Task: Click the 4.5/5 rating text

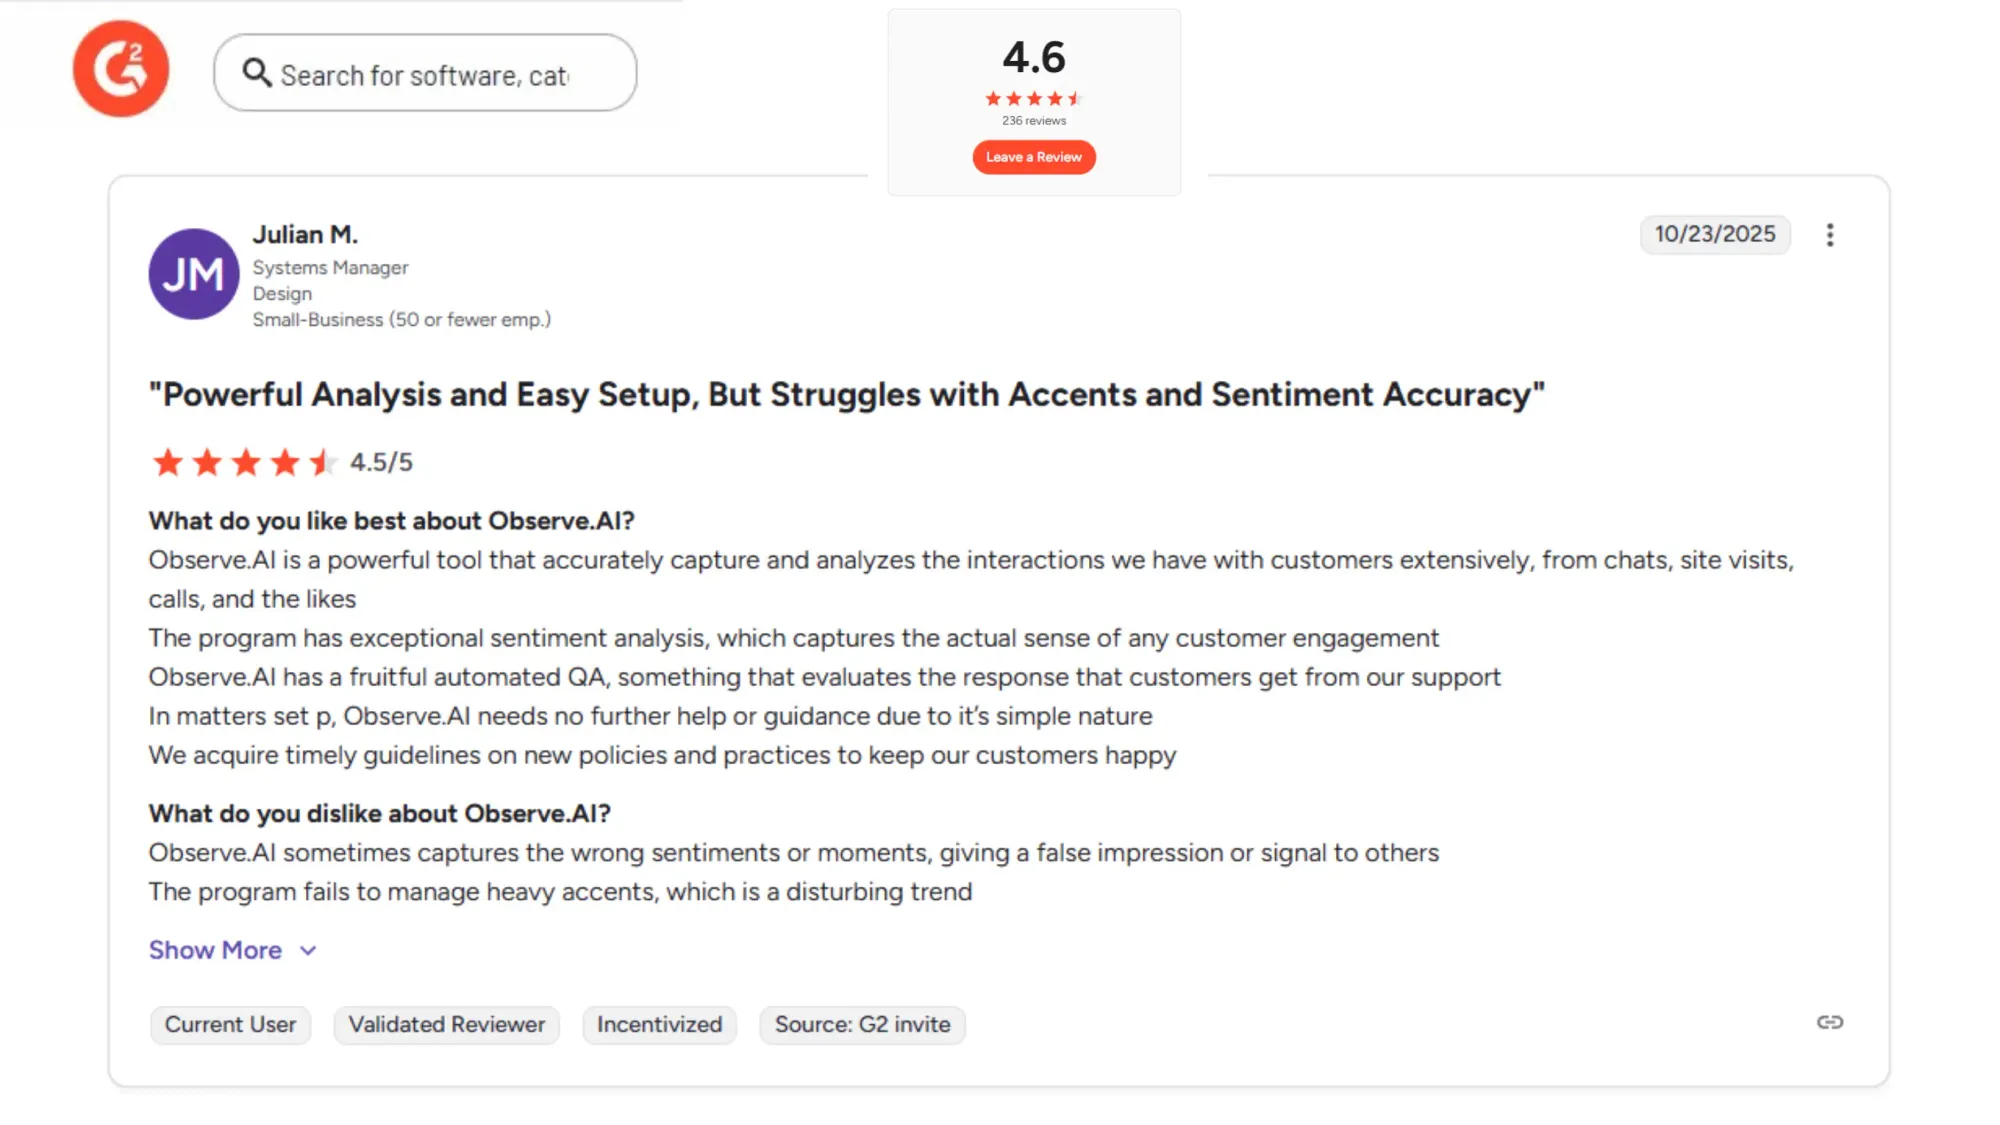Action: pyautogui.click(x=382, y=462)
